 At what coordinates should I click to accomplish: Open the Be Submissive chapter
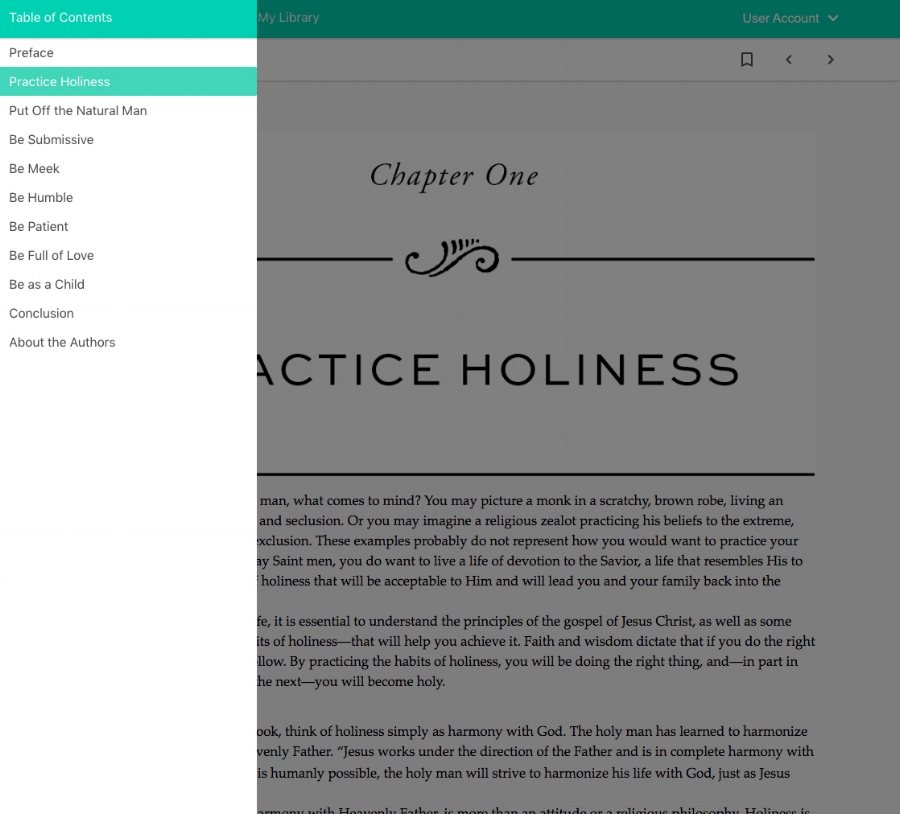[x=51, y=139]
